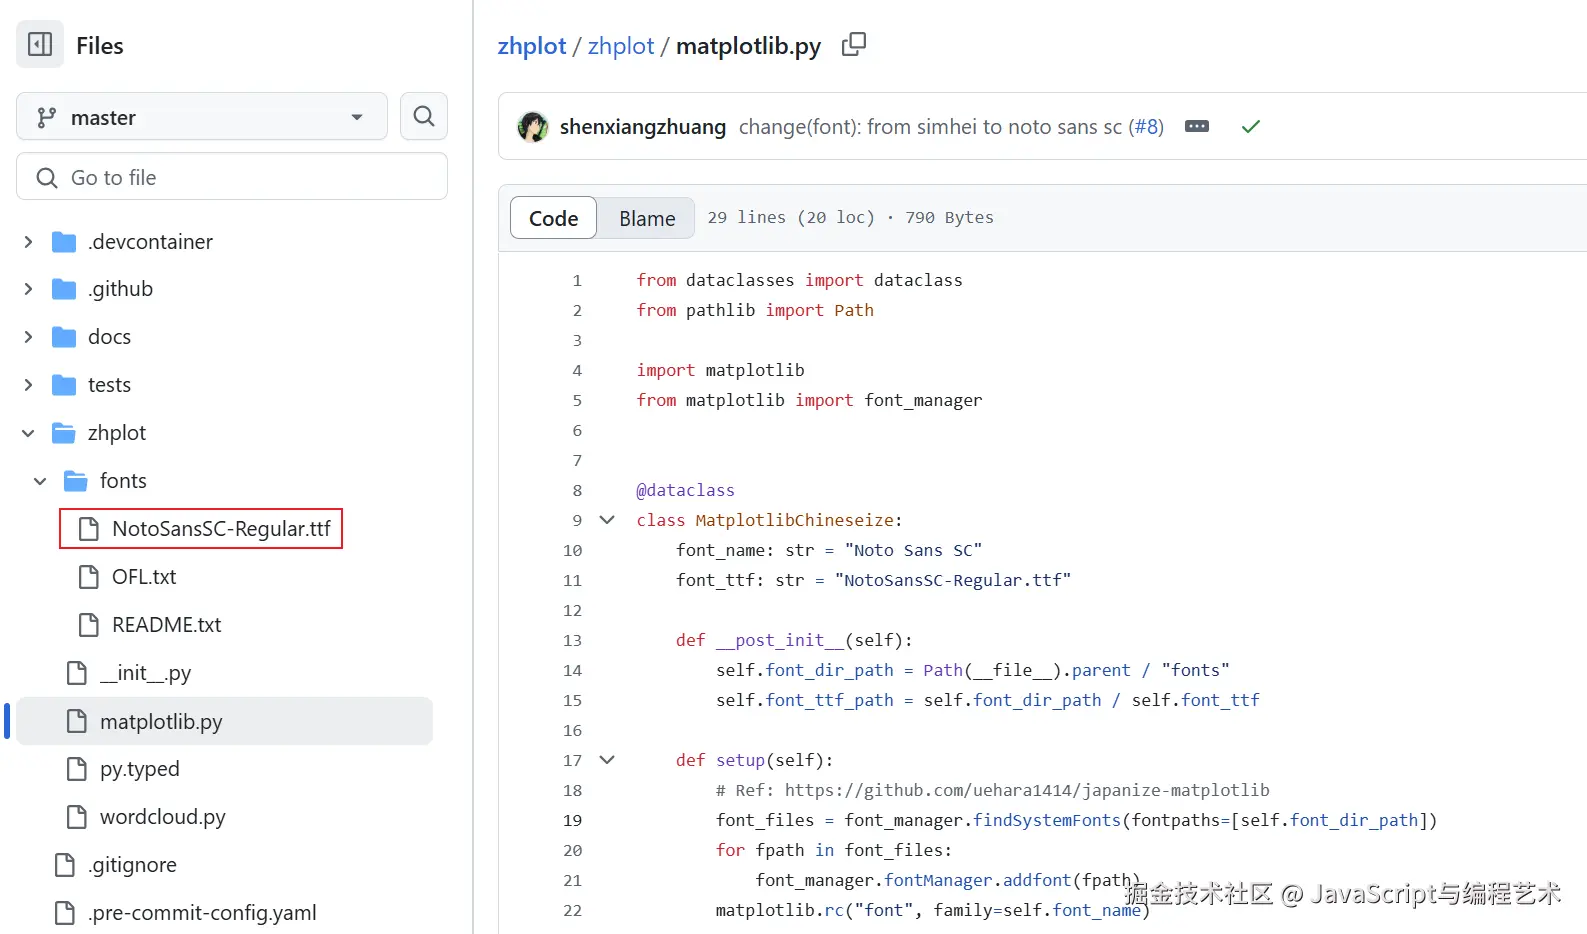Click the git branch icon in selector
This screenshot has width=1587, height=934.
46,117
